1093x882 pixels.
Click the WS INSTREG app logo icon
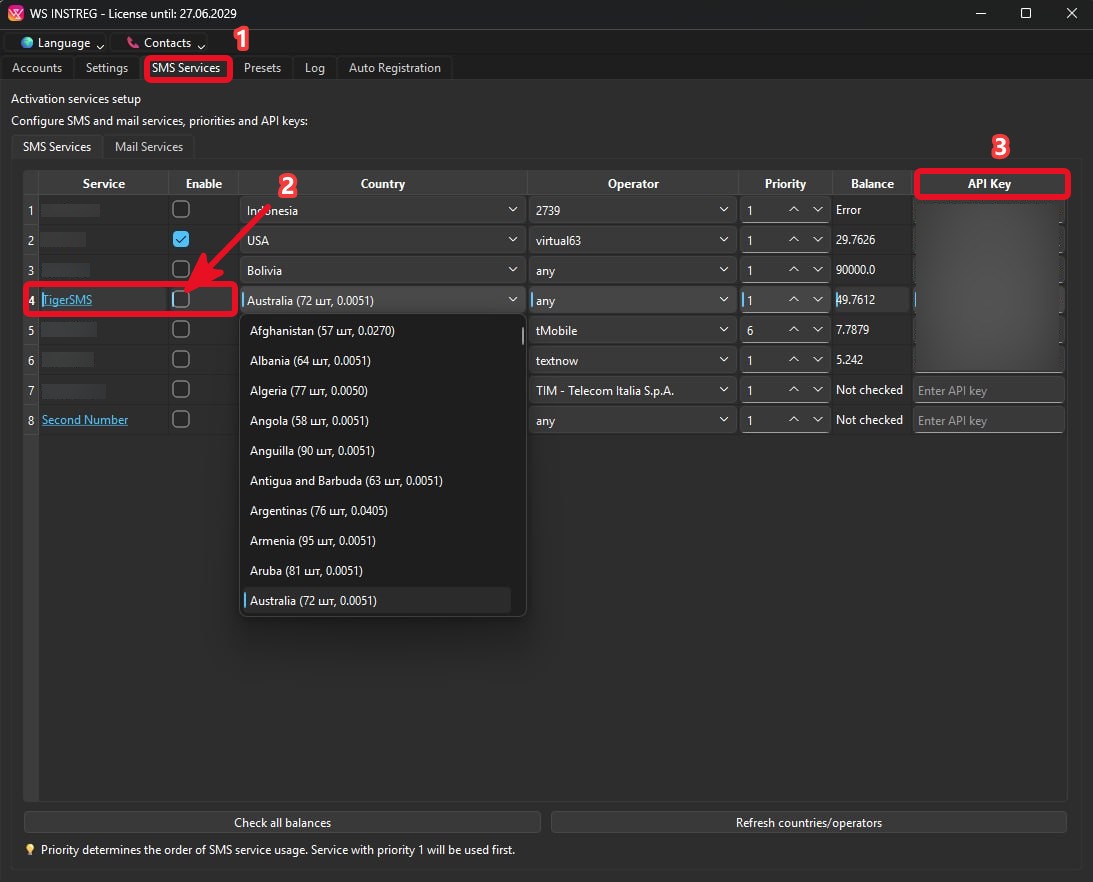point(15,13)
